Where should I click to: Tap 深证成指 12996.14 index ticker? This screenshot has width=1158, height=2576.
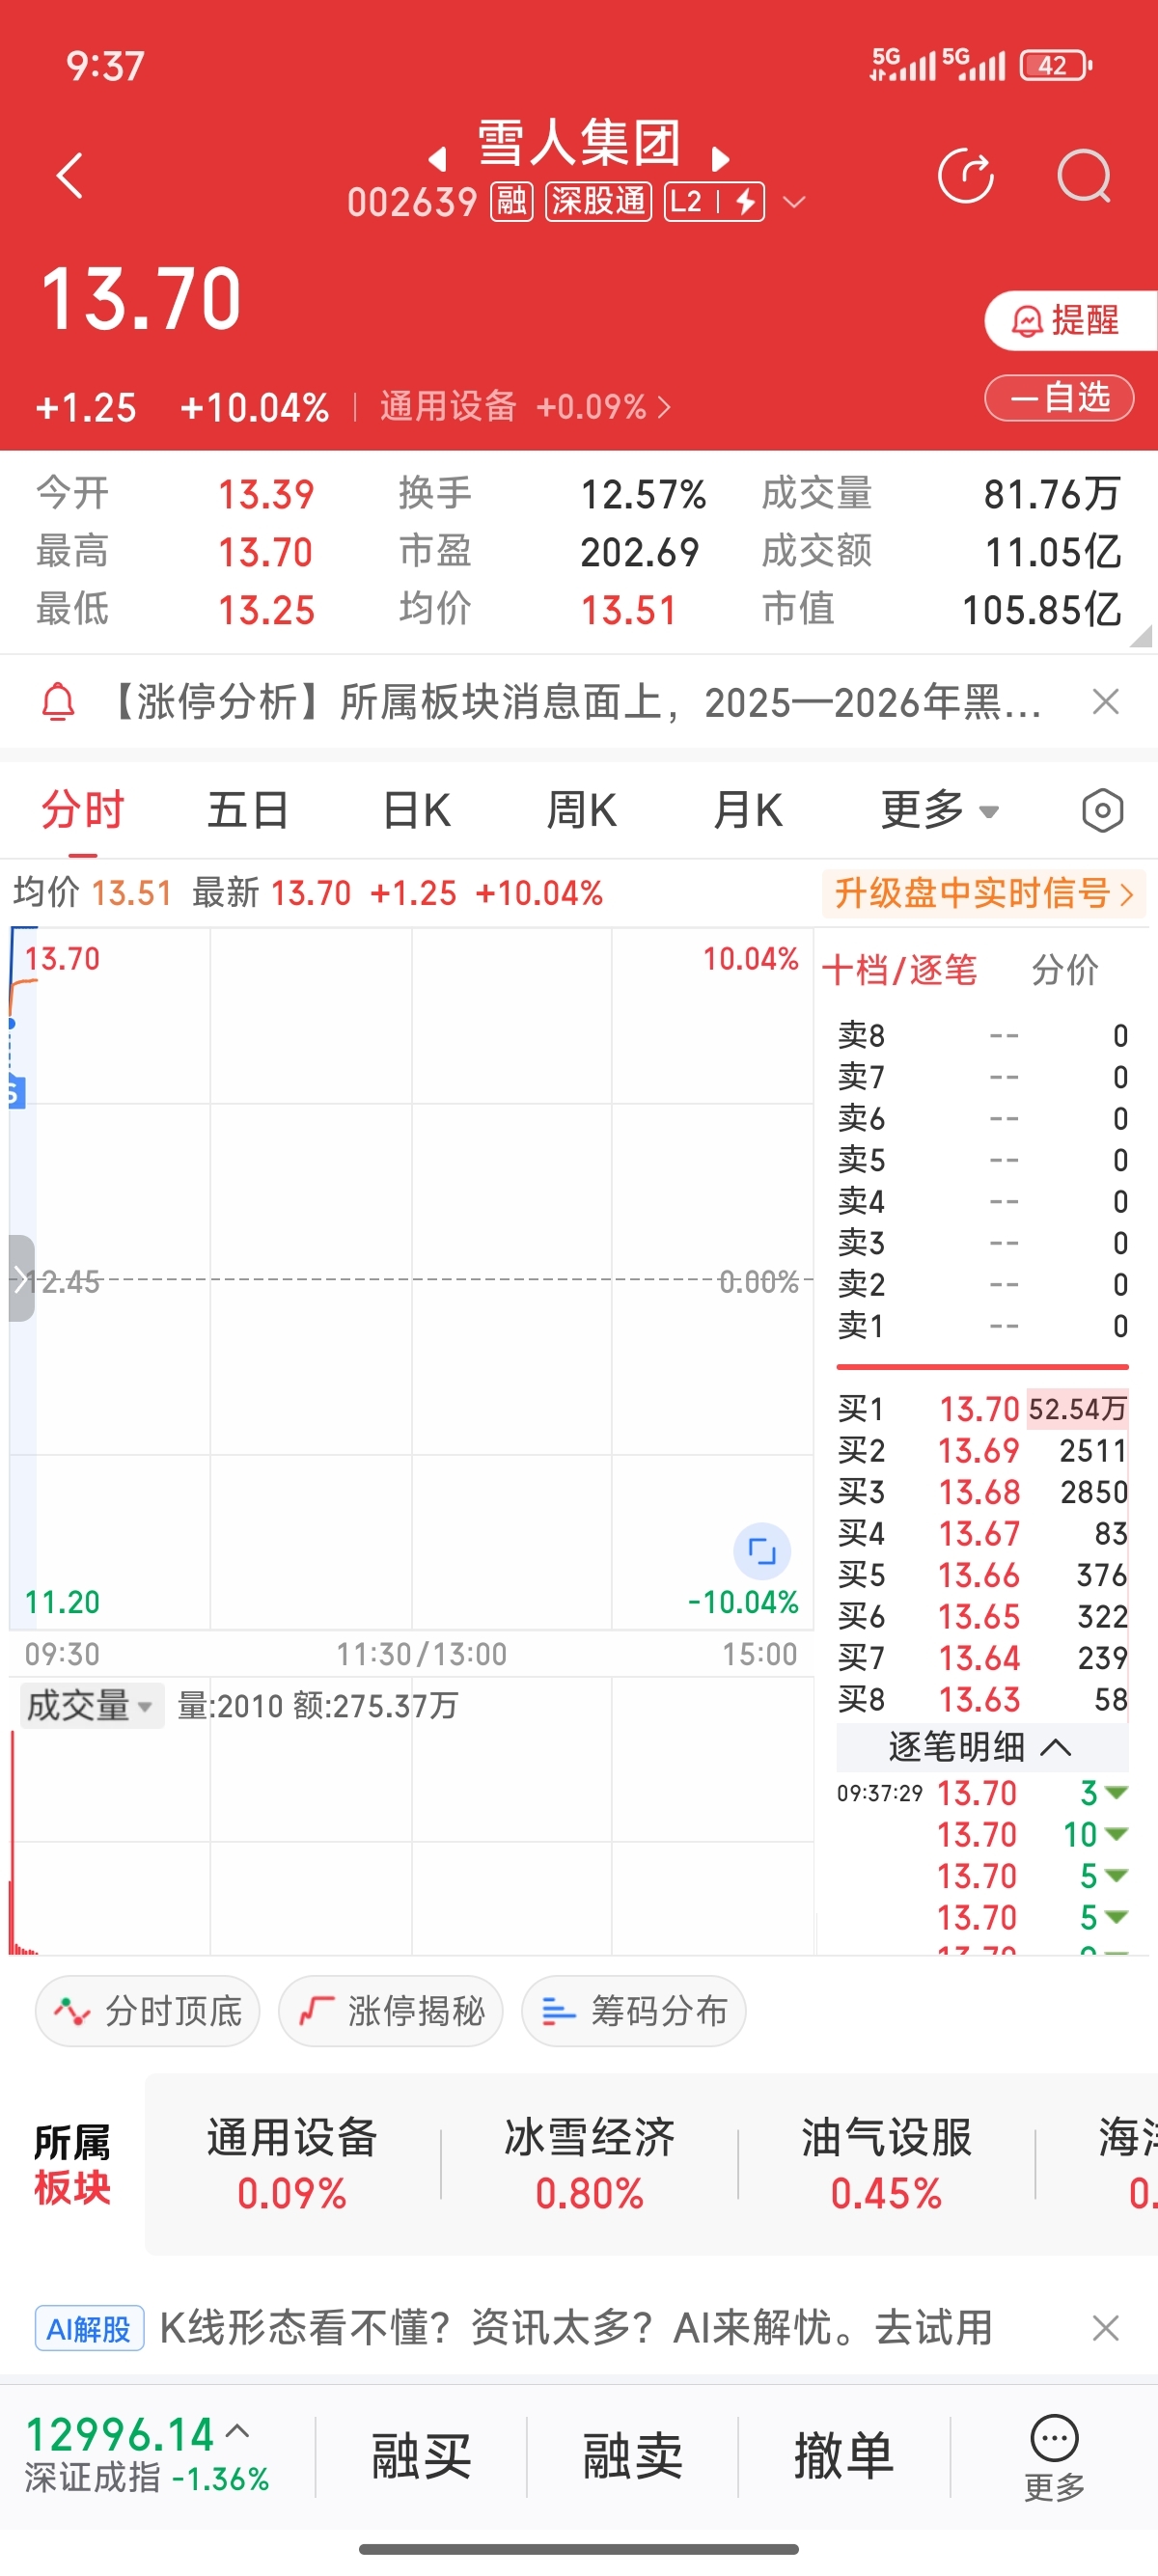pyautogui.click(x=146, y=2456)
